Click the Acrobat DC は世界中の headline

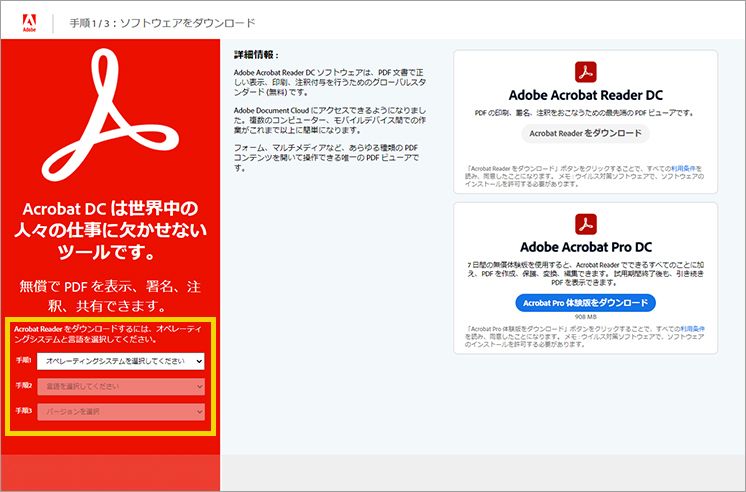tap(110, 230)
